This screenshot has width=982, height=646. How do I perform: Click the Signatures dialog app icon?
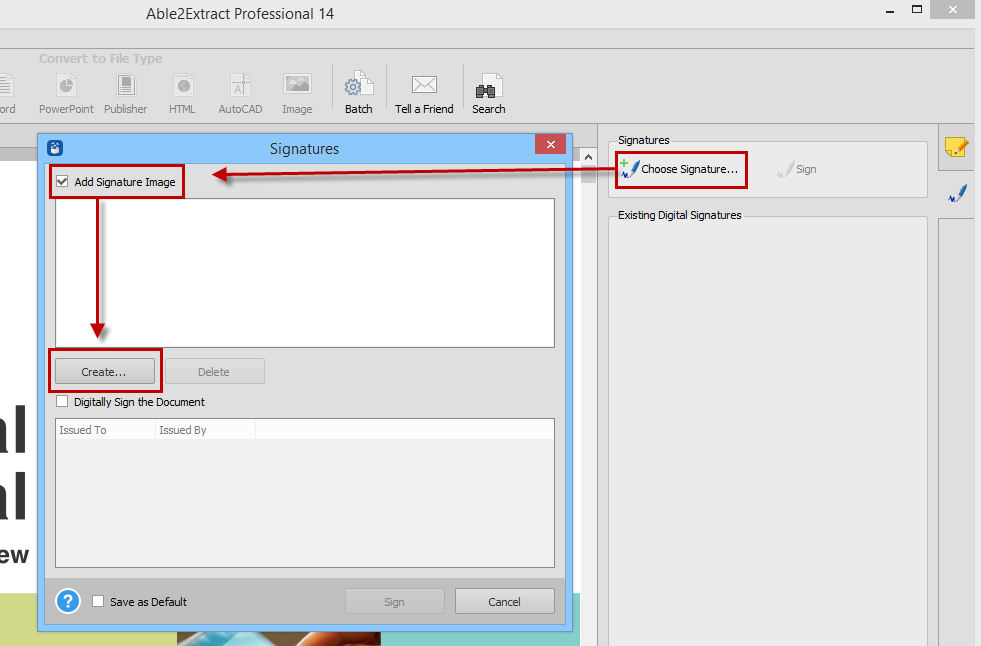click(55, 148)
